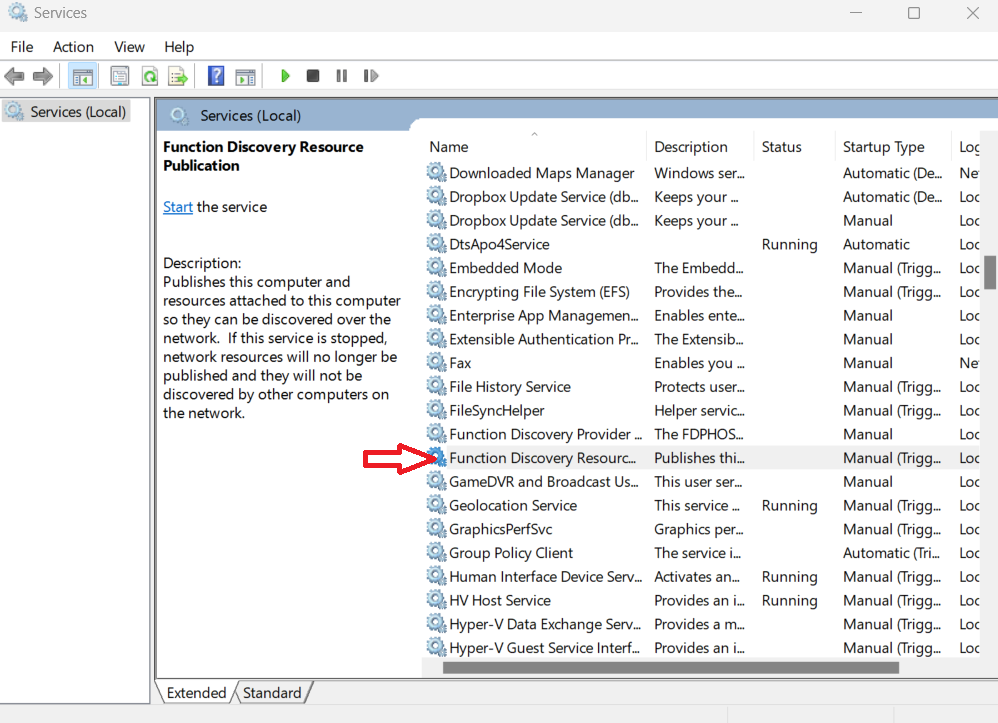
Task: Open the Action menu
Action: (x=73, y=47)
